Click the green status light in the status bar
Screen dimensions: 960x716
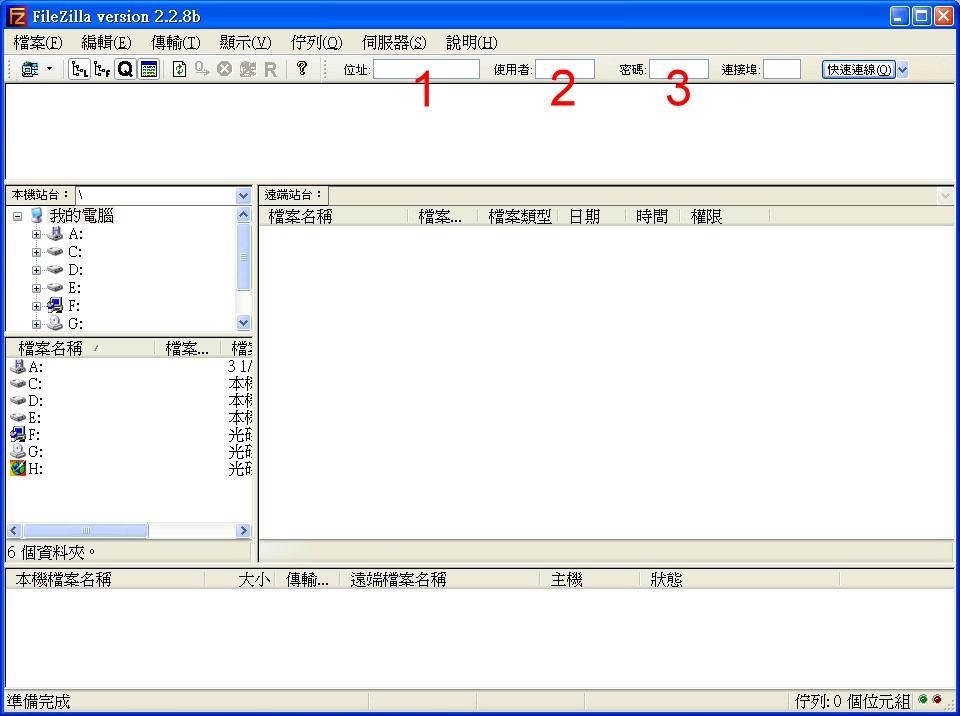pyautogui.click(x=923, y=699)
